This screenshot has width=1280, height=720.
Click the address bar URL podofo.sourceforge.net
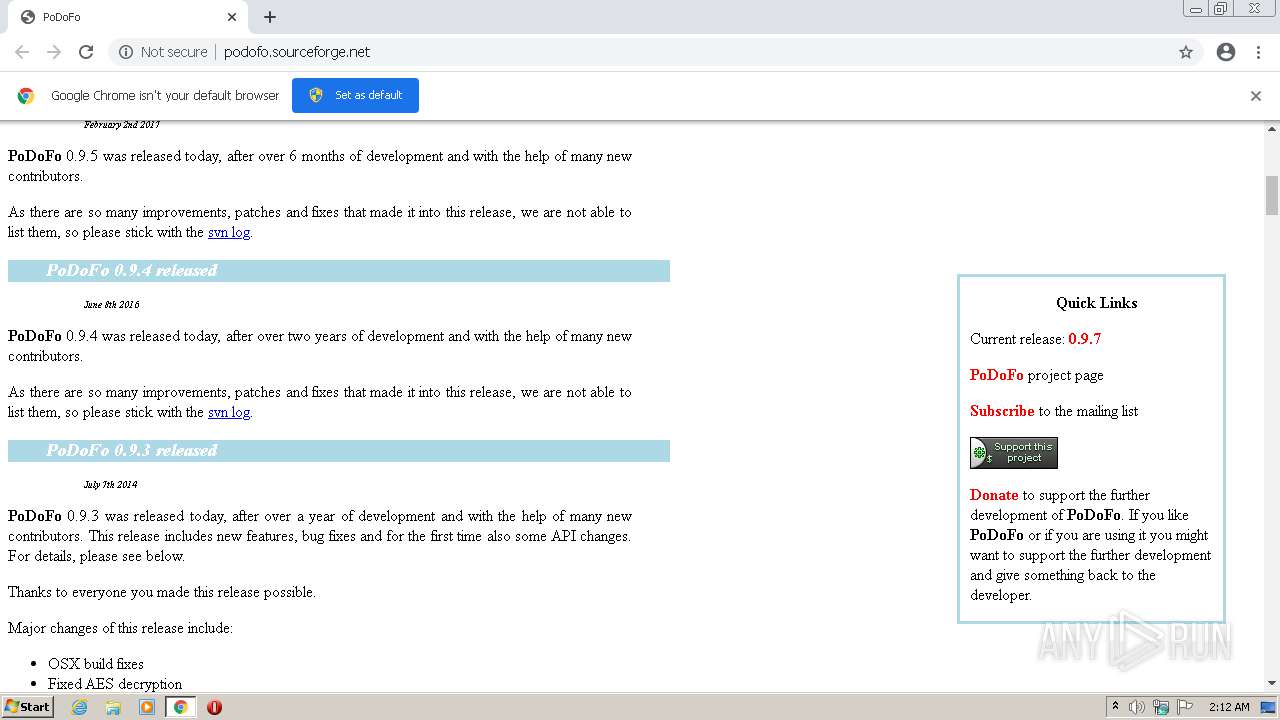[297, 52]
